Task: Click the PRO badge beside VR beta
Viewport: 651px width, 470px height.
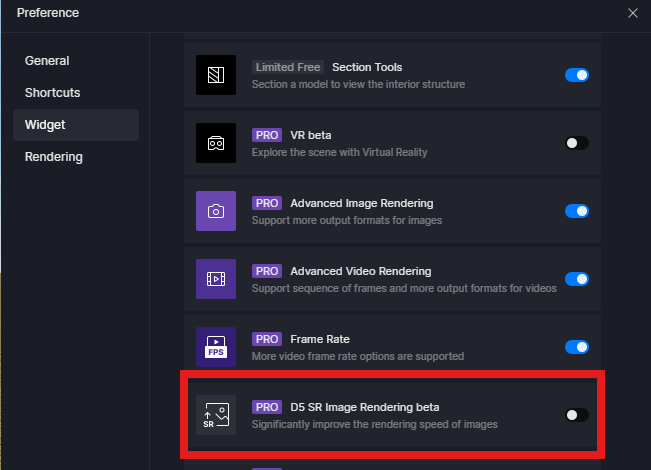Action: click(x=266, y=135)
